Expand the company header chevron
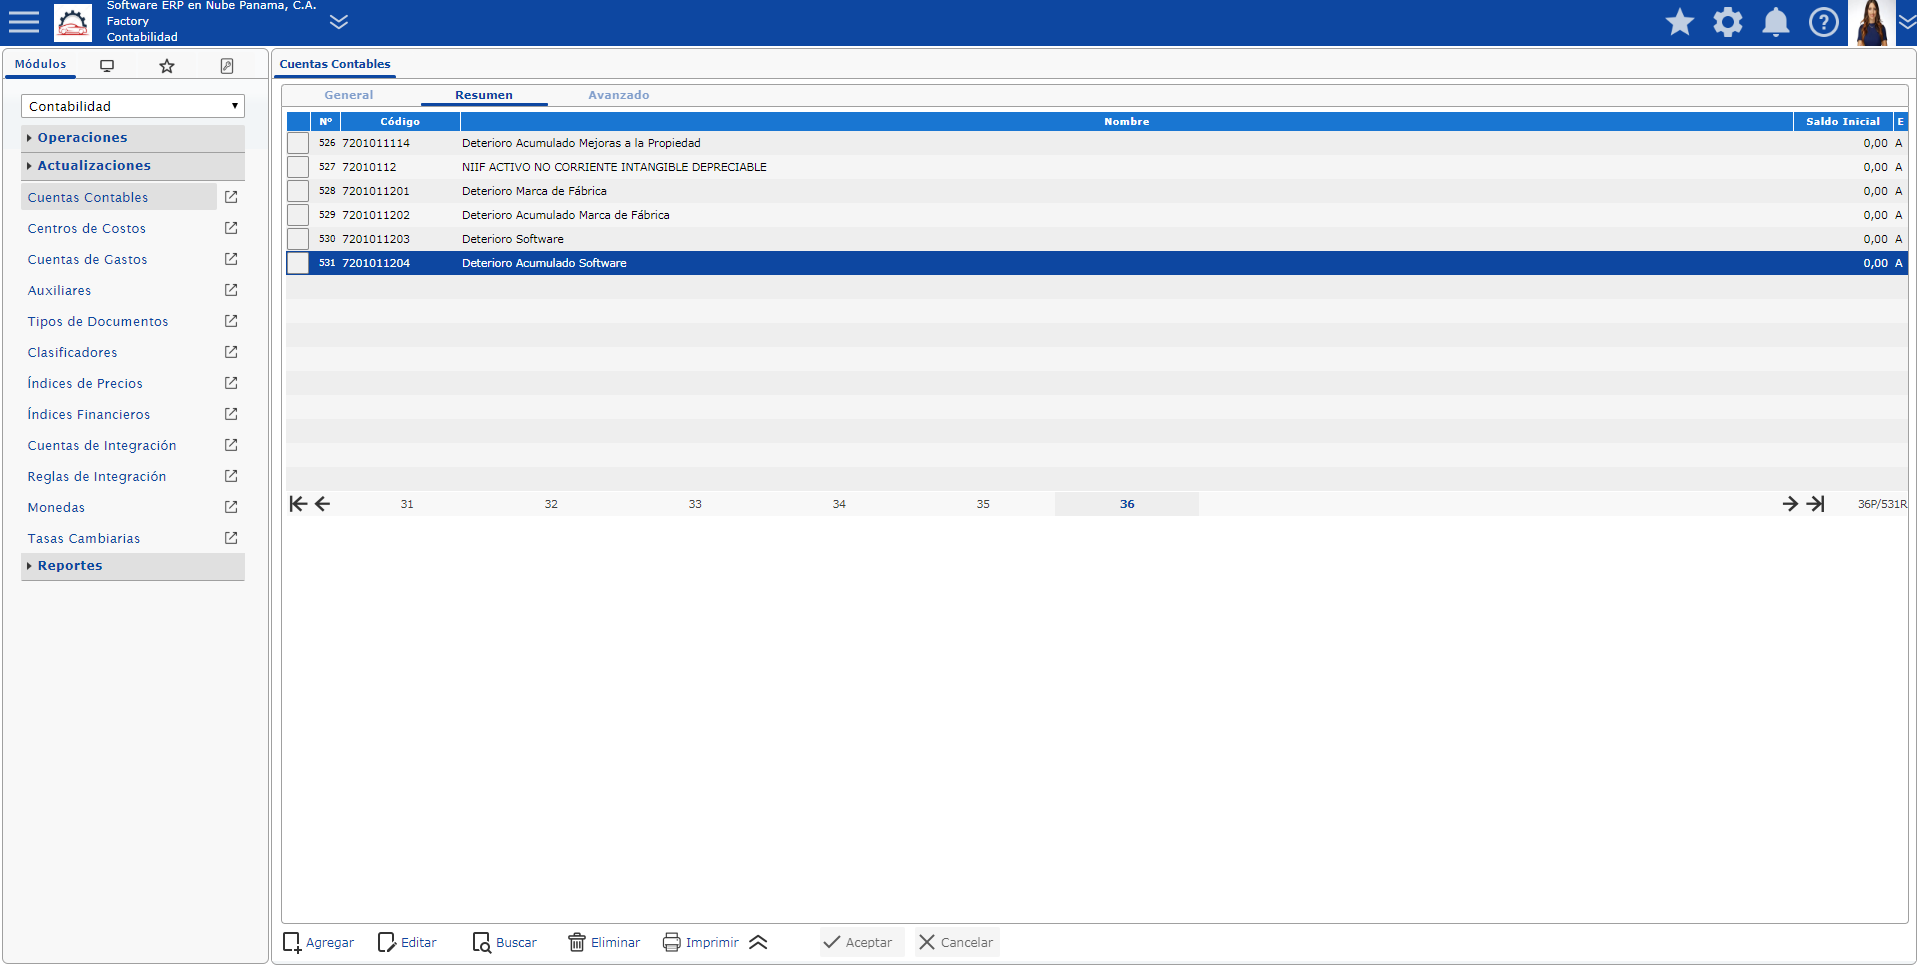Image resolution: width=1917 pixels, height=966 pixels. [339, 22]
